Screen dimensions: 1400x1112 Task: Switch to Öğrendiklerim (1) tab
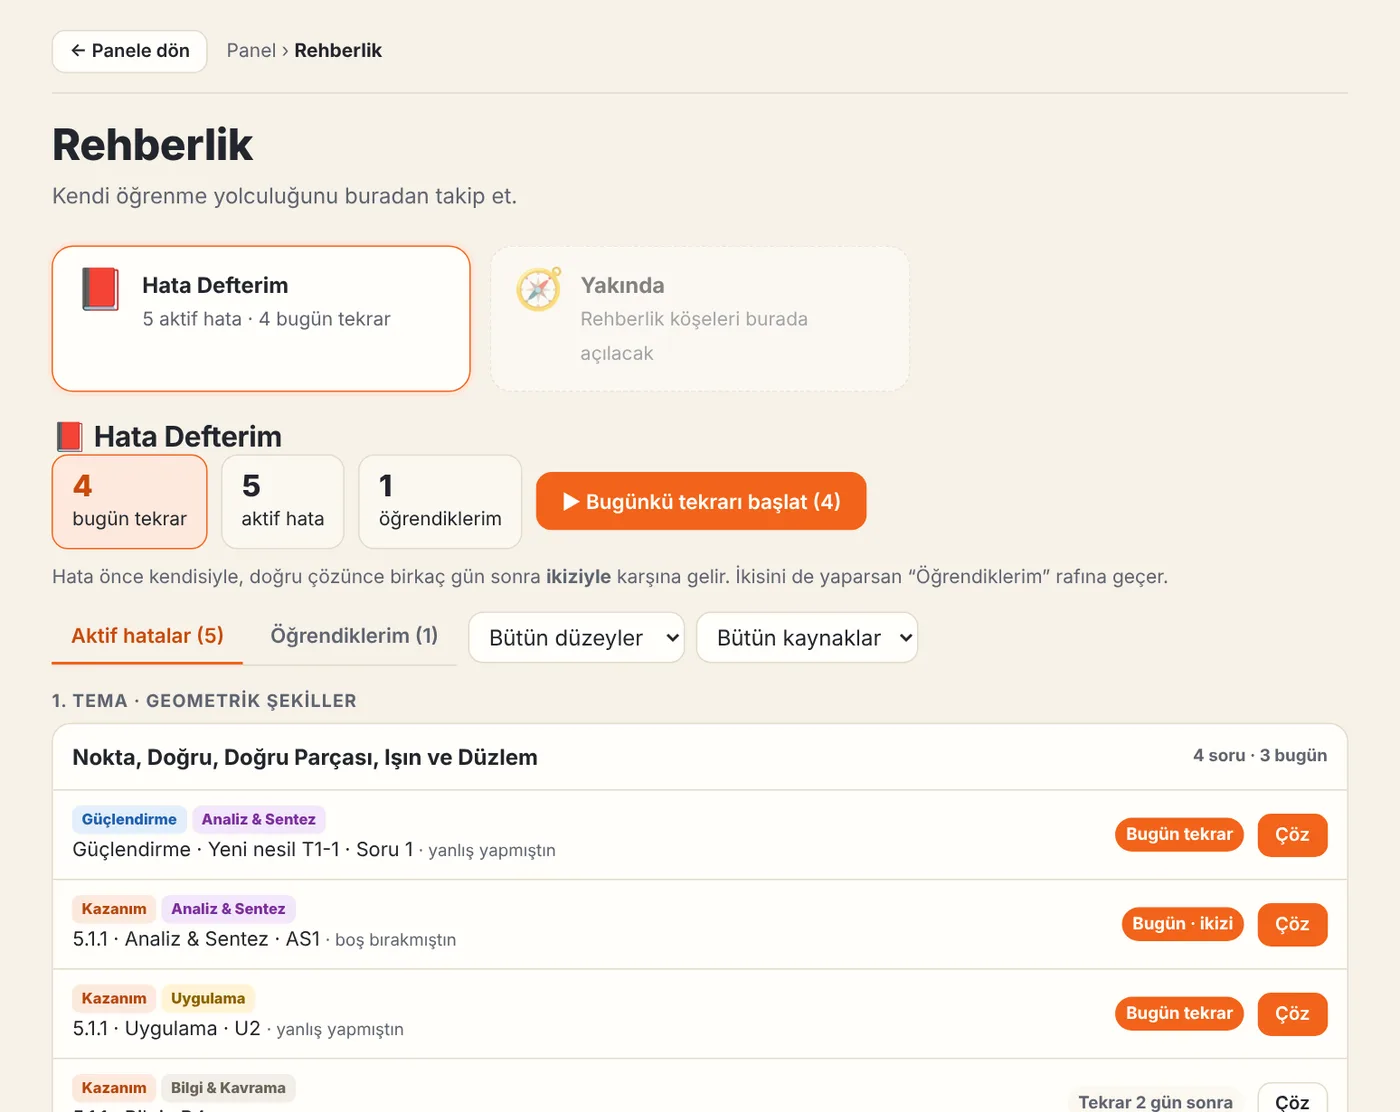(354, 636)
